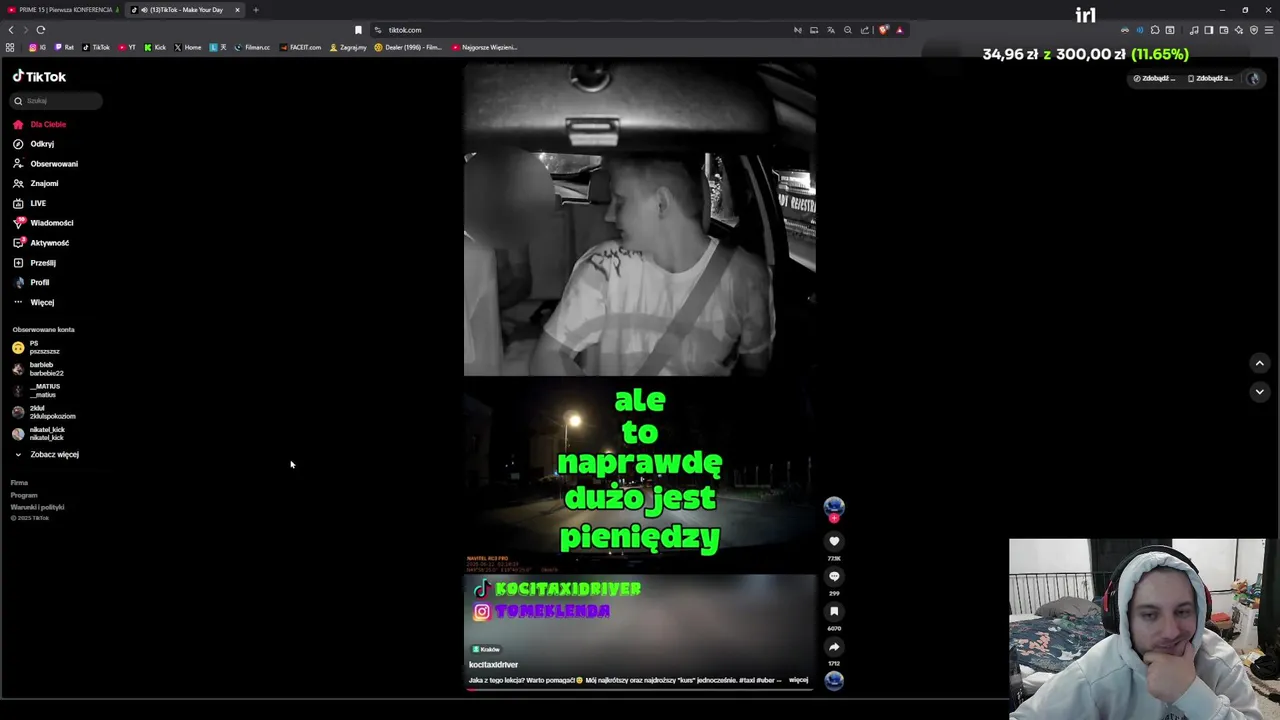
Task: Open the IG bookmark
Action: (37, 47)
